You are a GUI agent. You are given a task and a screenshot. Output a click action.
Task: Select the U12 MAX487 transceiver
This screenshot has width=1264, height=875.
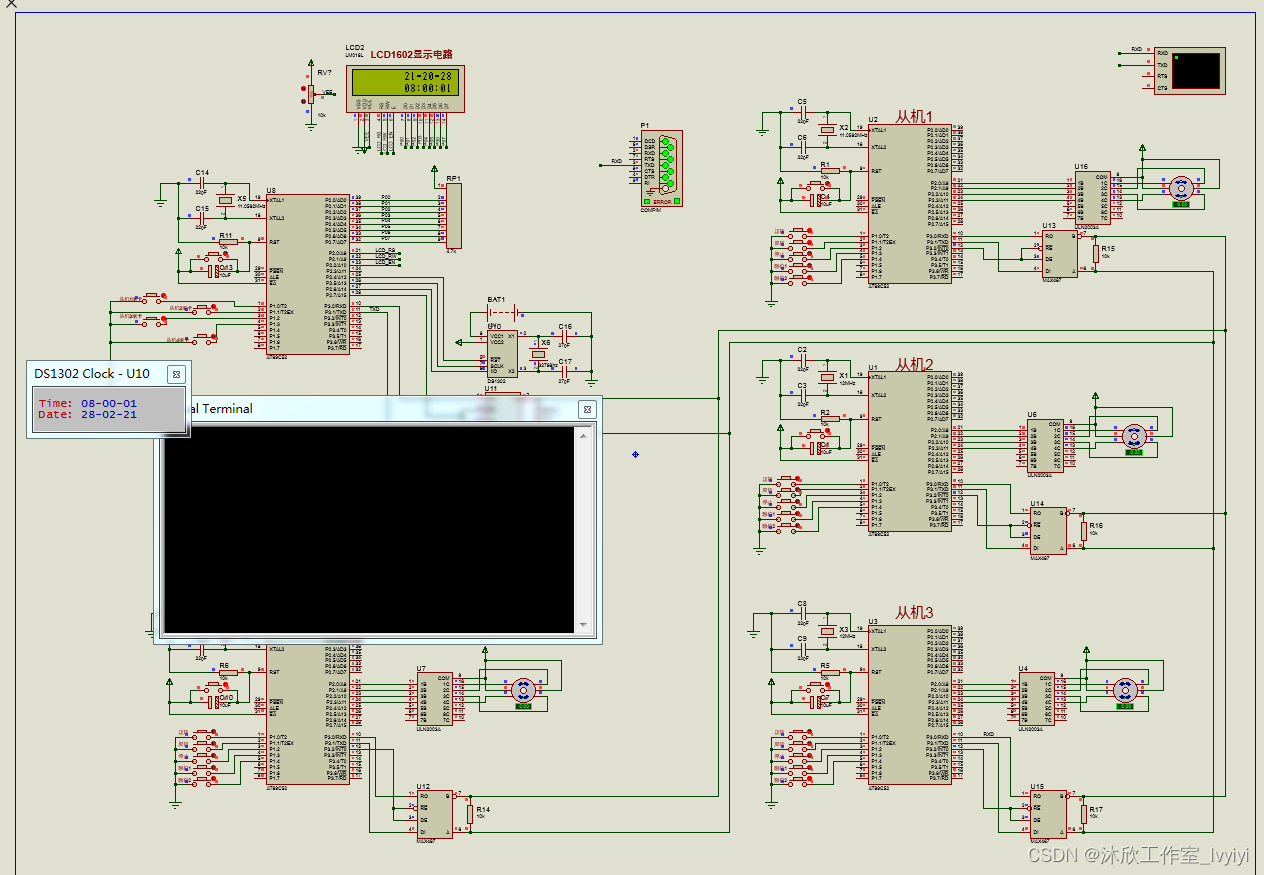tap(435, 815)
